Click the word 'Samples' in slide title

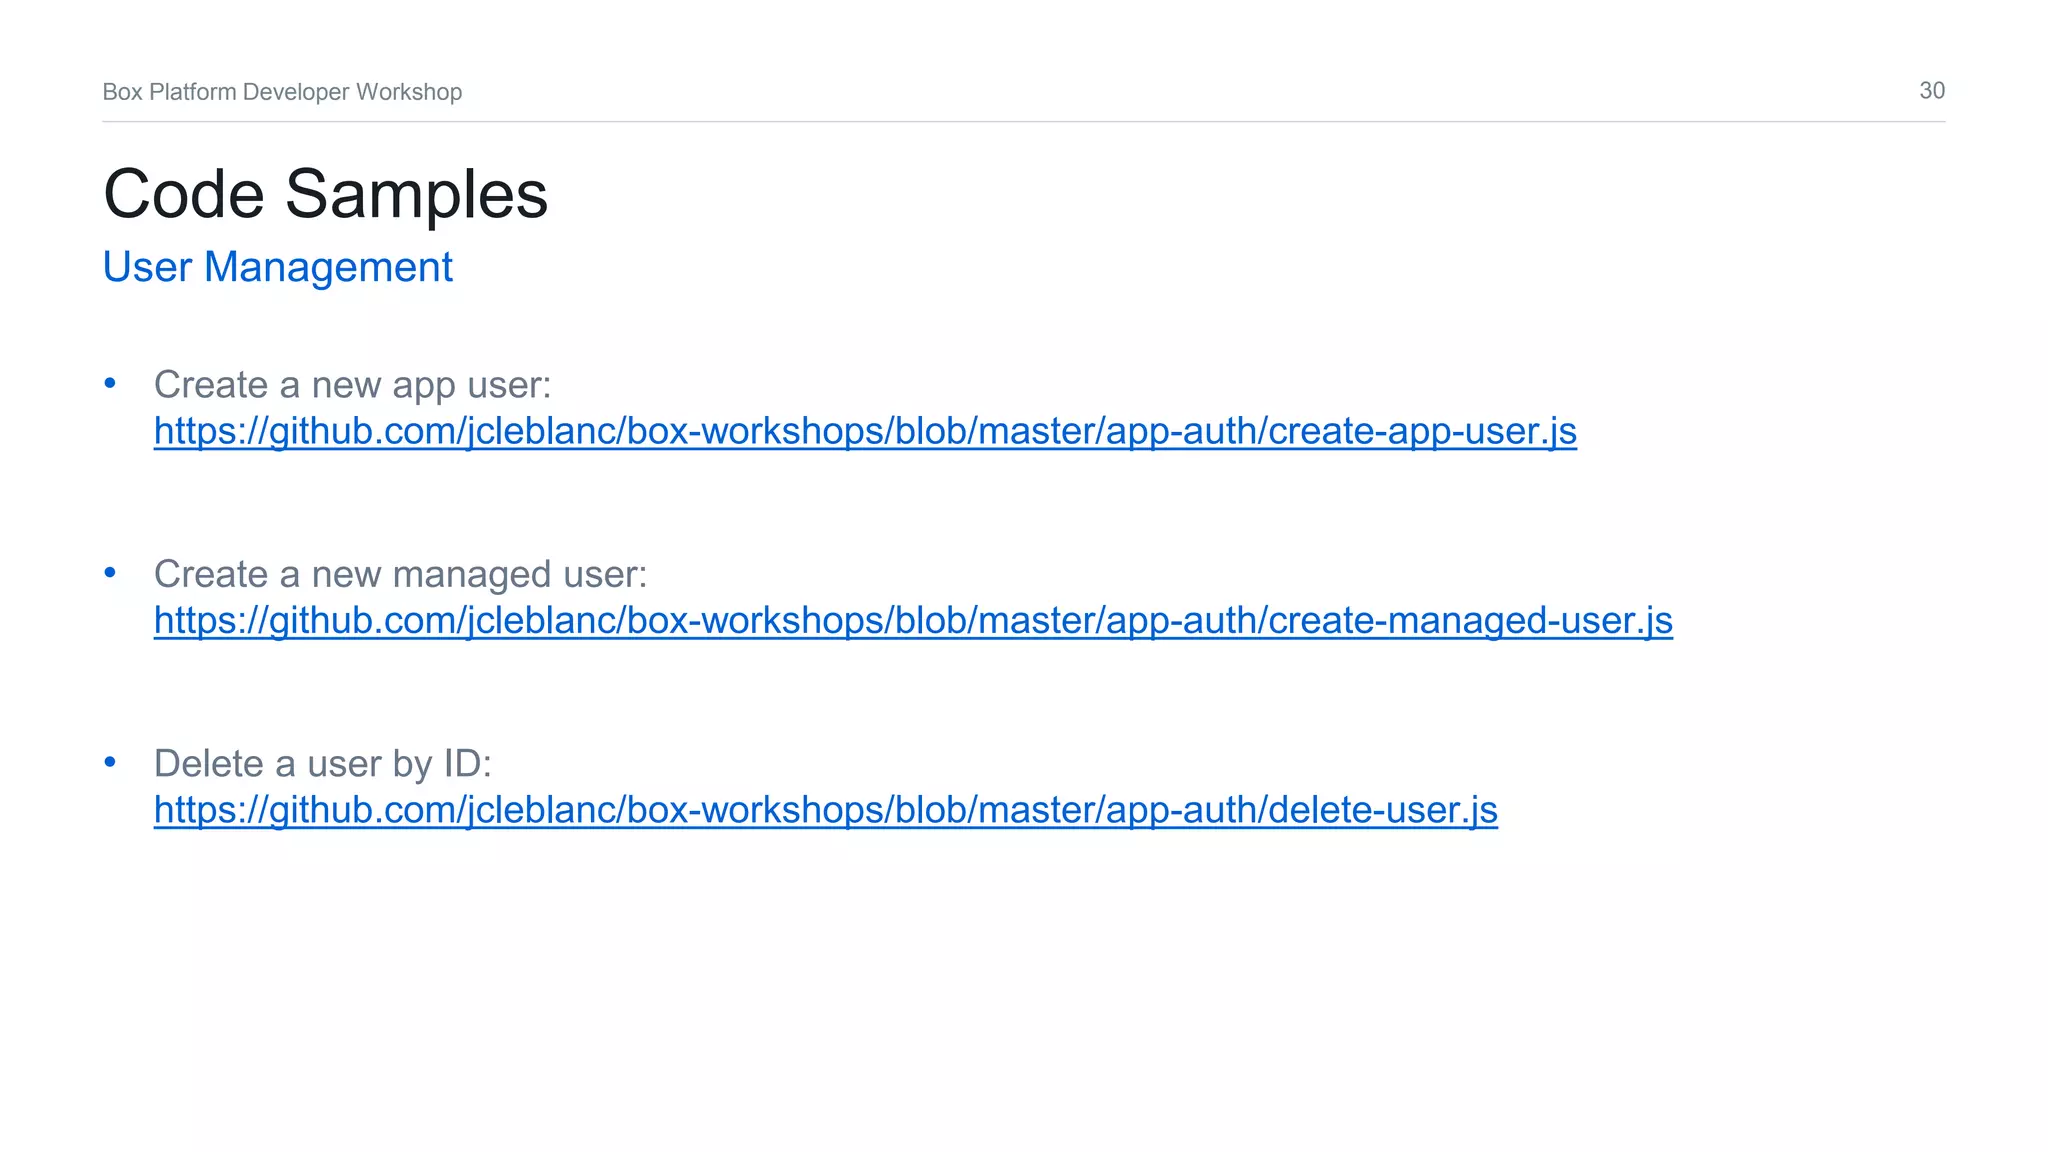pos(416,196)
